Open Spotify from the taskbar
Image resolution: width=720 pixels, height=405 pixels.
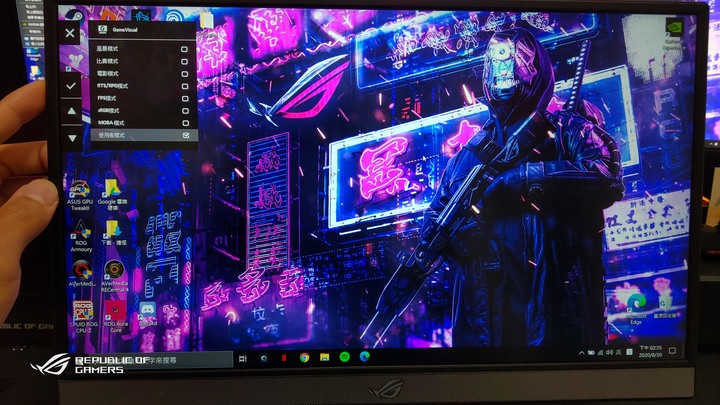pos(344,357)
